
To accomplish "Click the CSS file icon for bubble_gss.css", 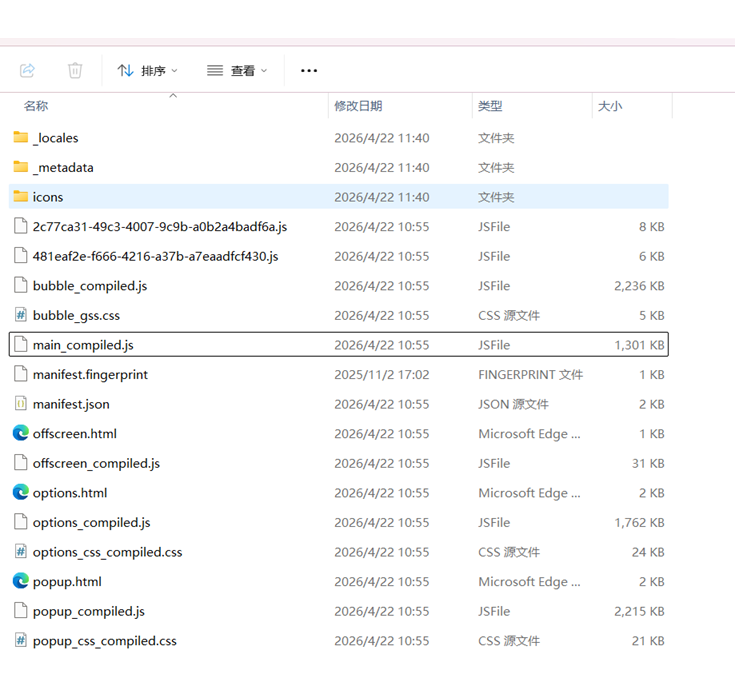I will coord(21,315).
